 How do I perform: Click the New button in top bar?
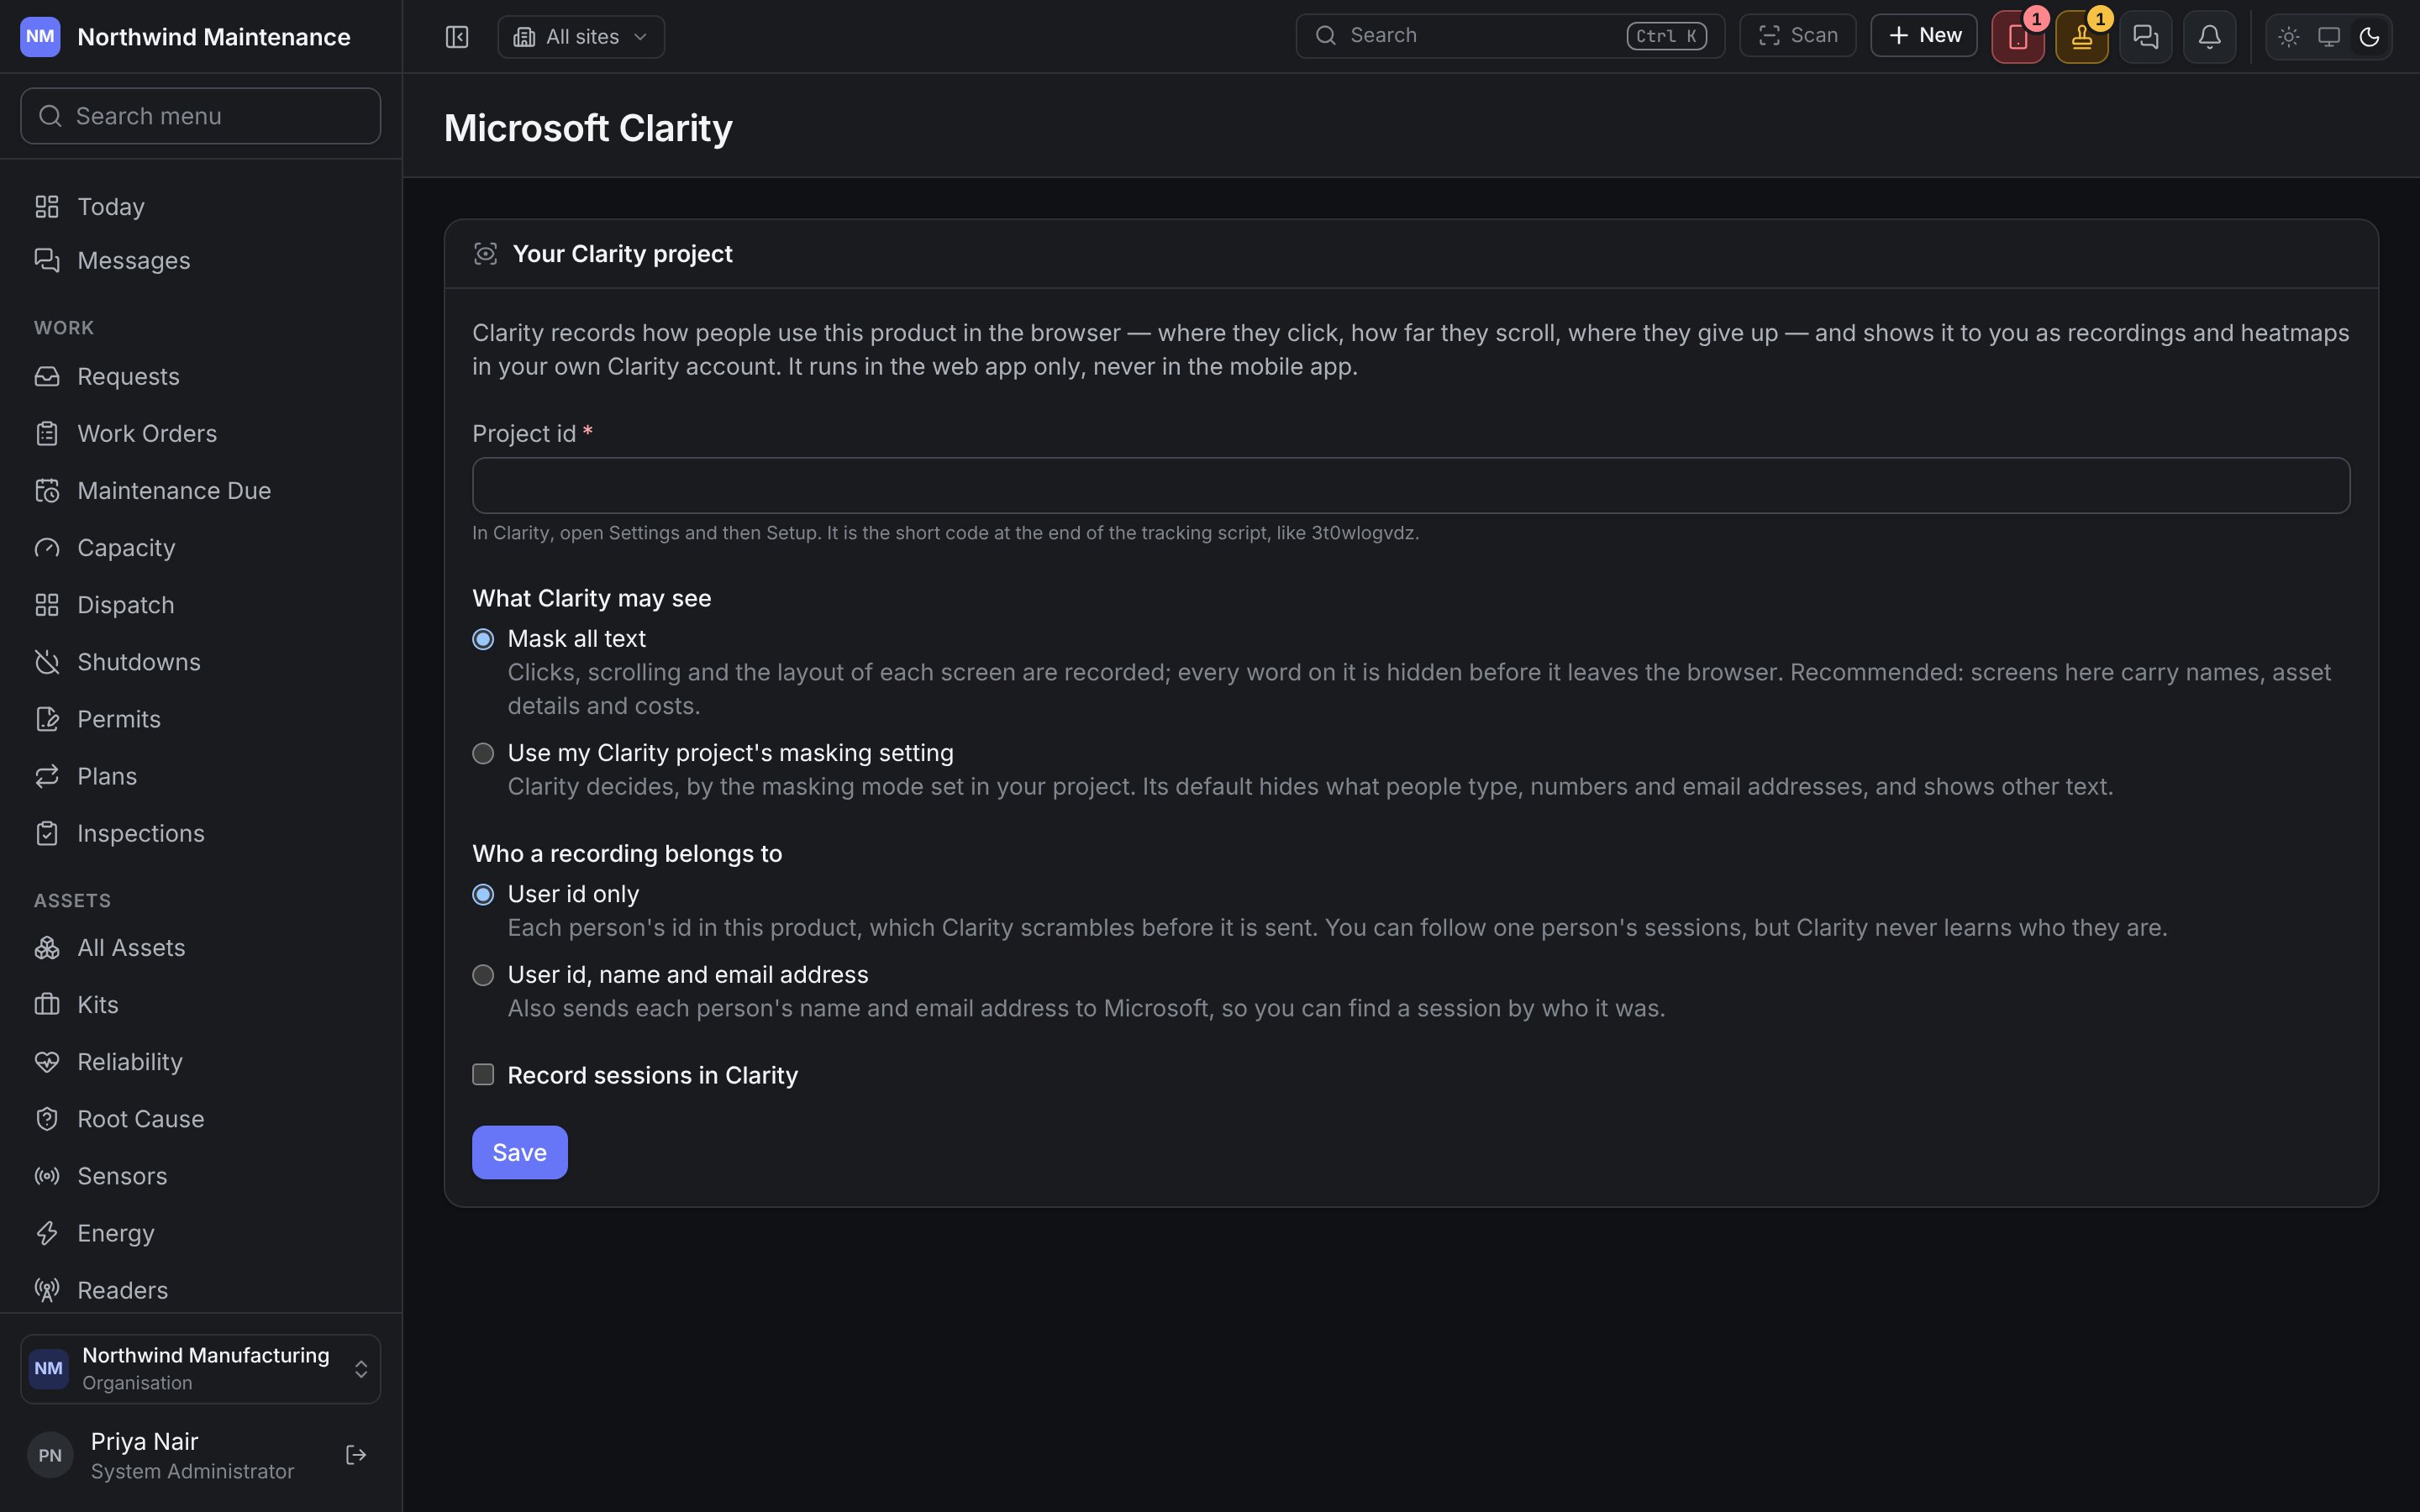[x=1924, y=36]
